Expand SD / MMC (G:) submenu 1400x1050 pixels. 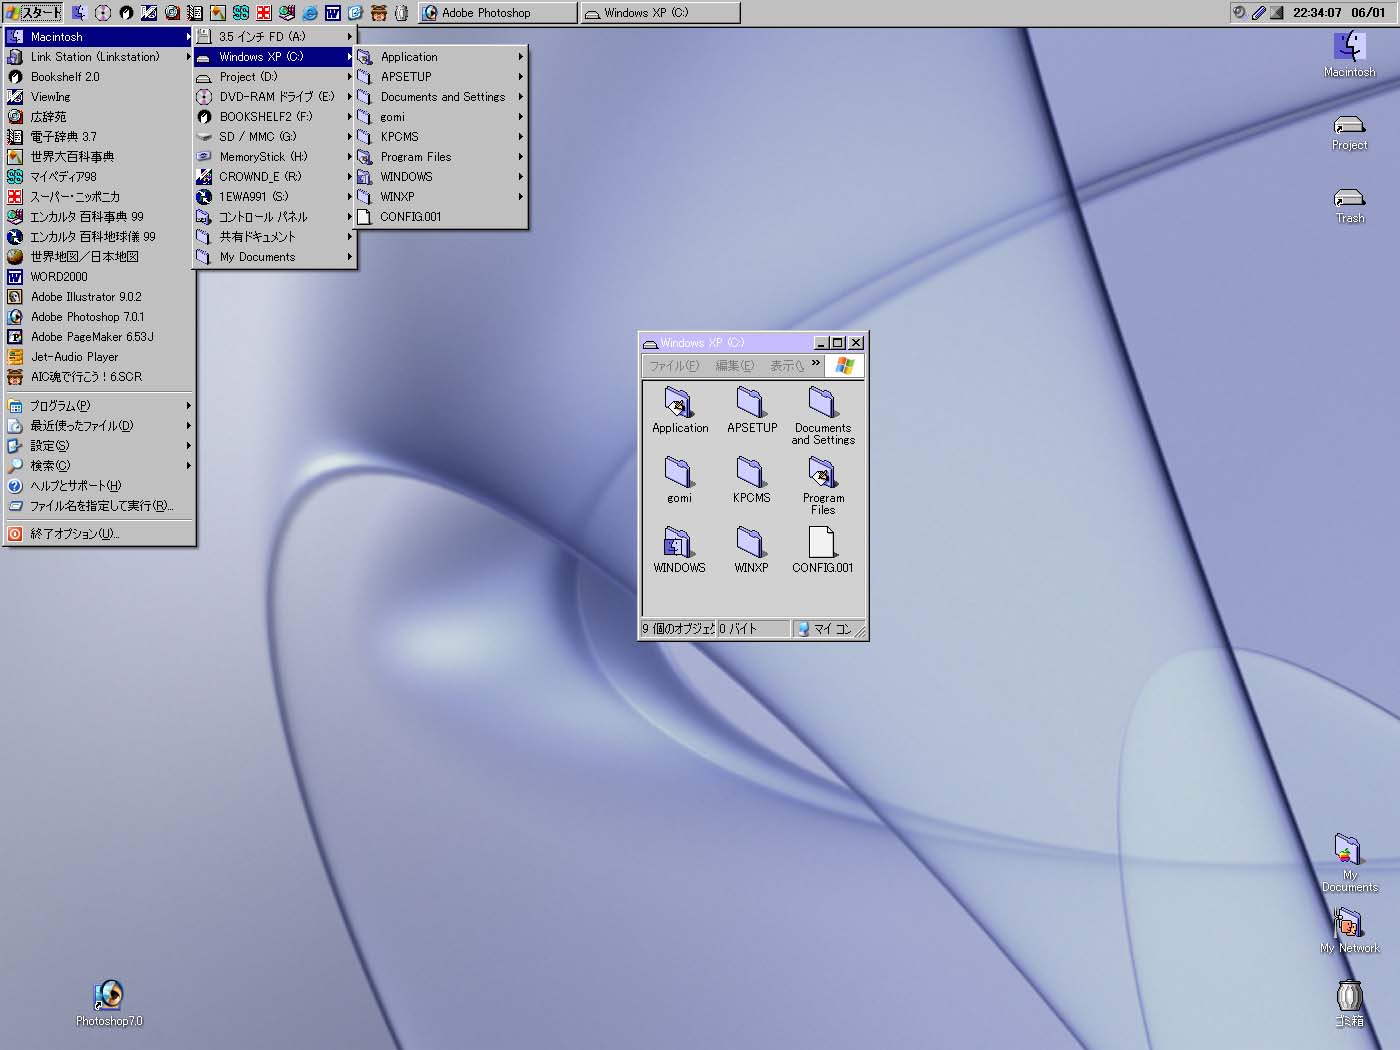pos(274,136)
